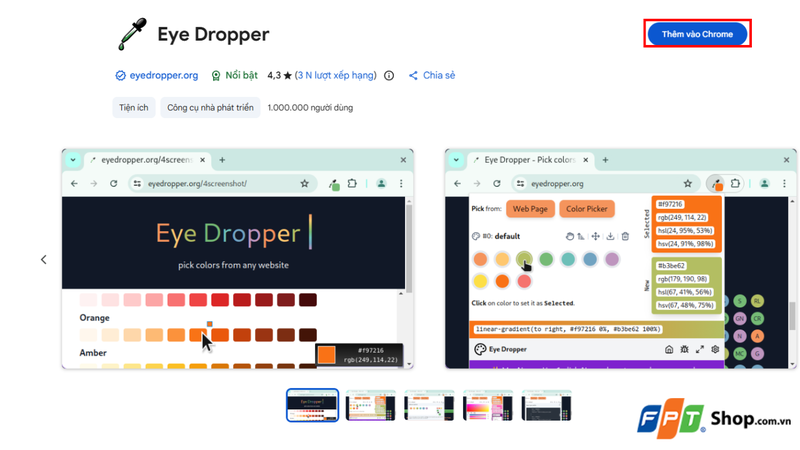Select the fifth screenshot thumbnail
The height and width of the screenshot is (450, 800).
546,406
